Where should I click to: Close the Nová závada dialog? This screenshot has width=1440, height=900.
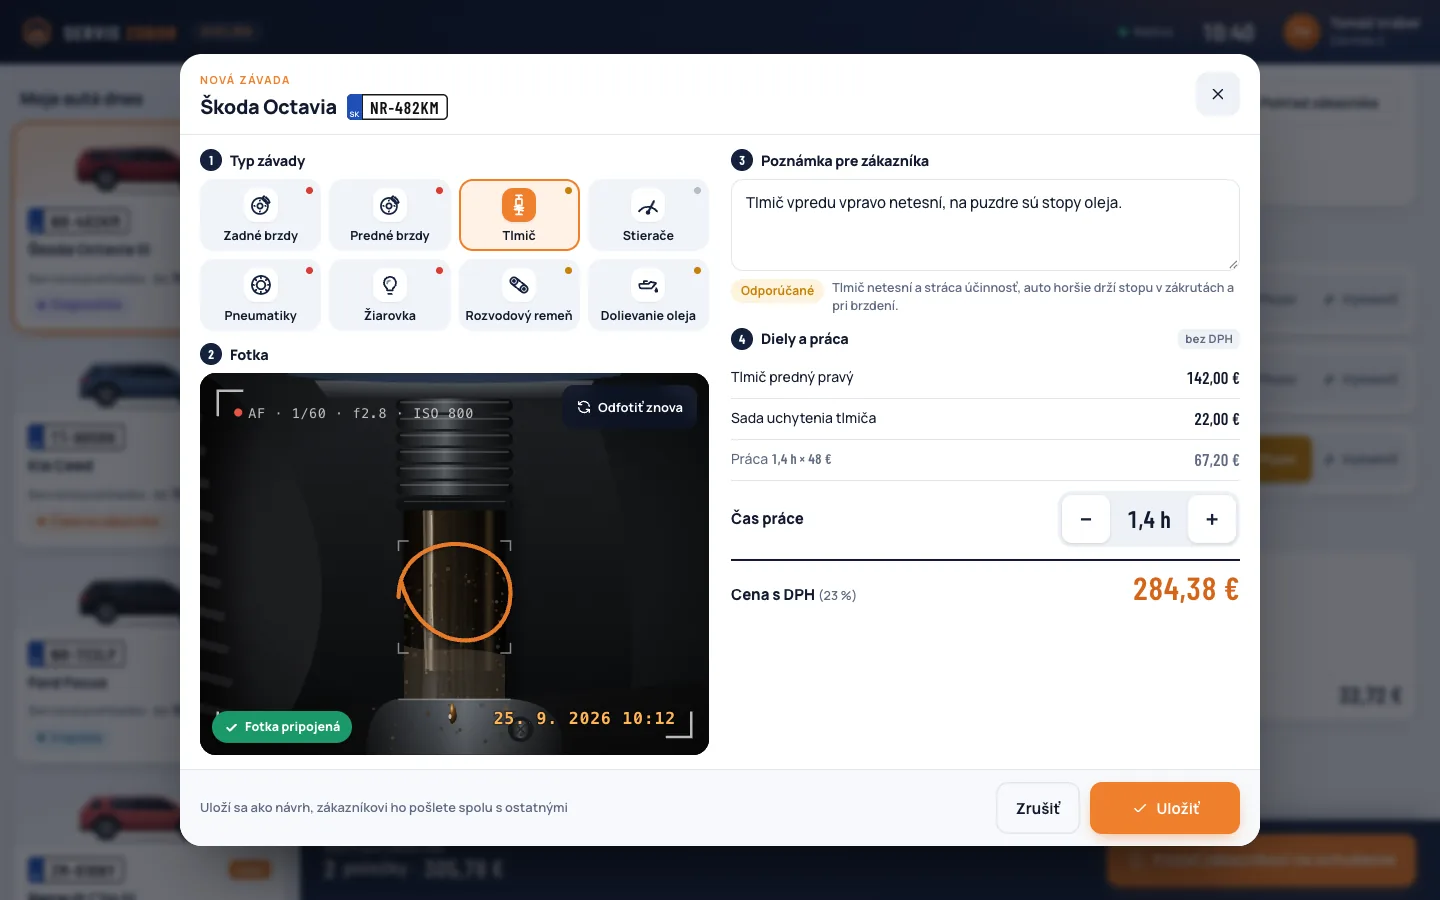pos(1218,94)
